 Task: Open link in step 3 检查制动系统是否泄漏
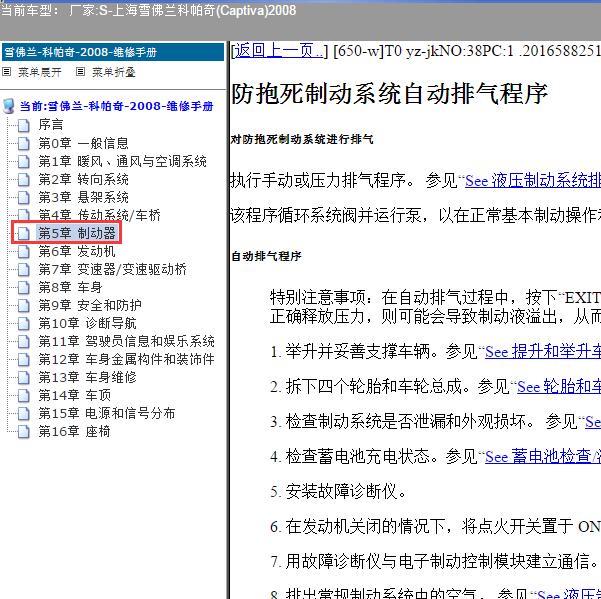tap(593, 422)
